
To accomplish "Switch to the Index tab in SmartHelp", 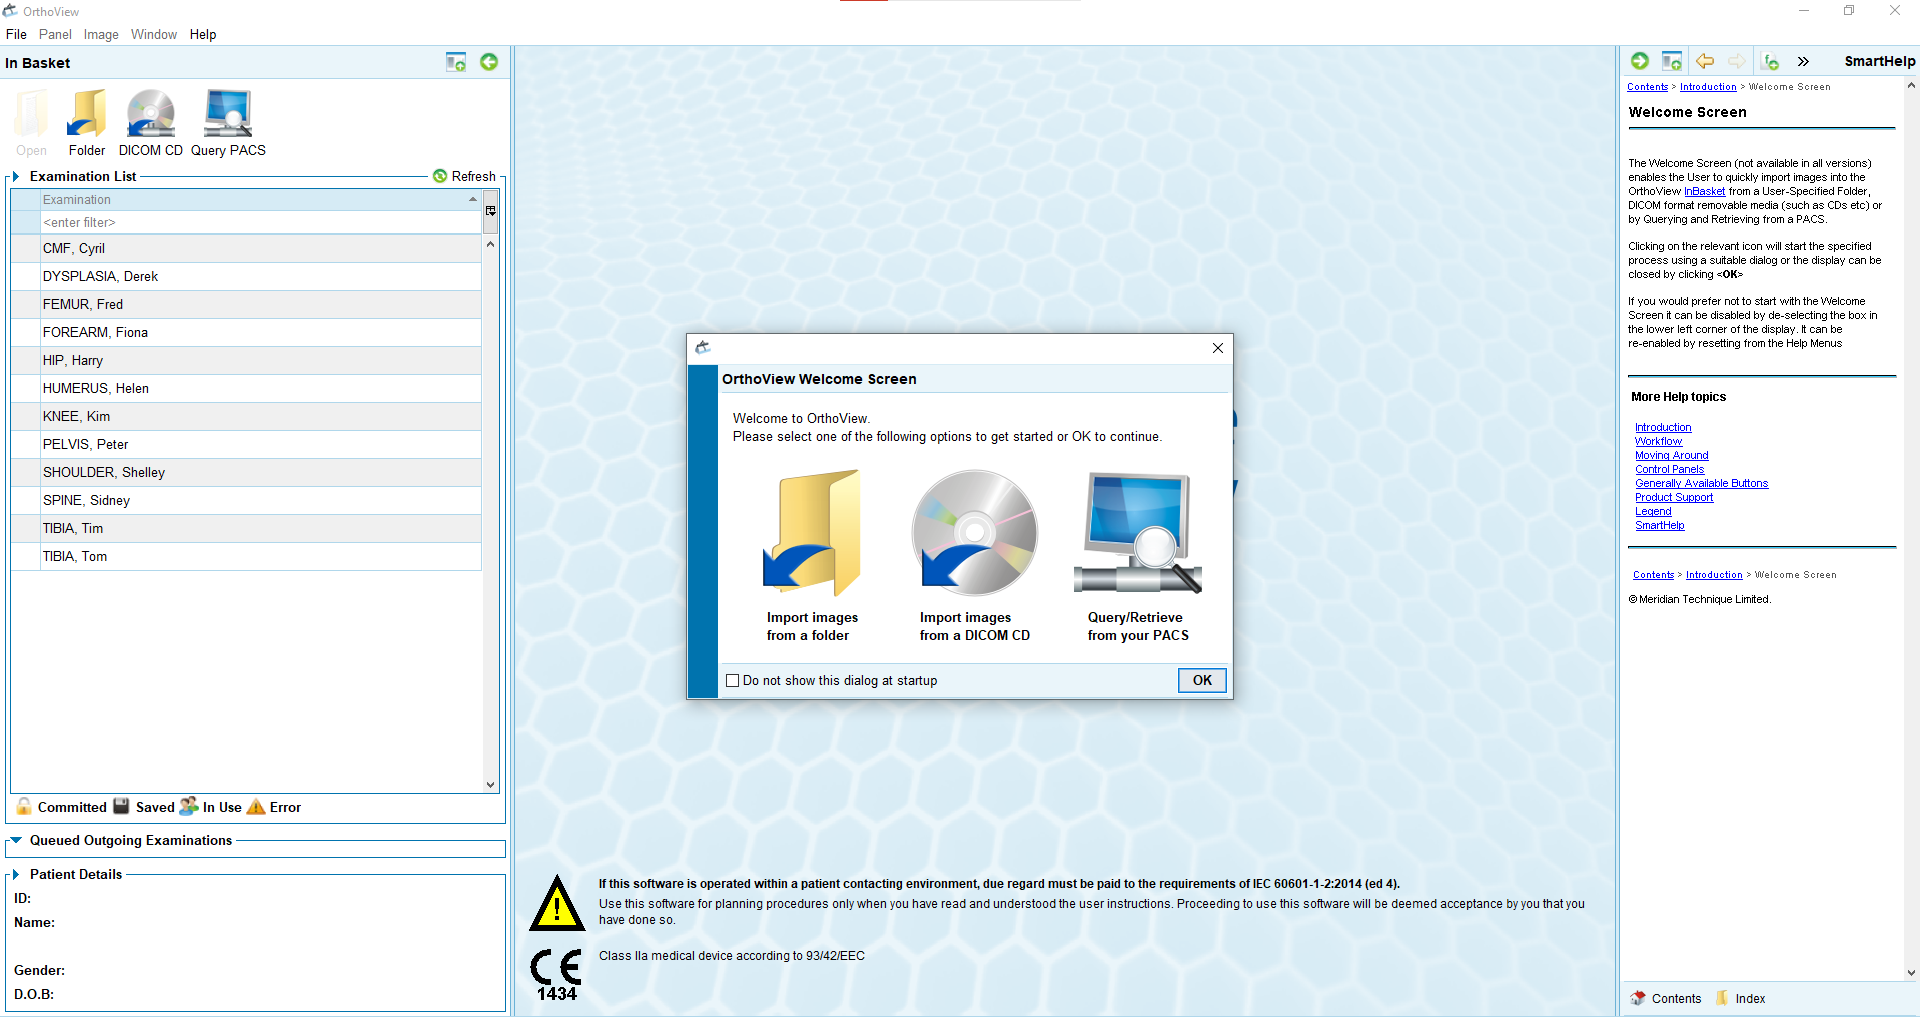I will [1749, 998].
